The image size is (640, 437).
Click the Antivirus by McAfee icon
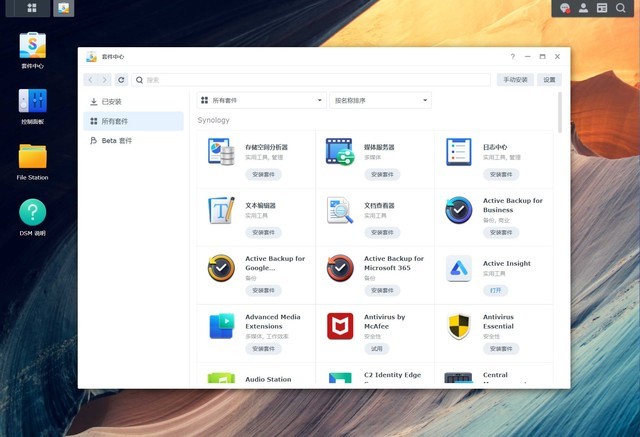click(x=340, y=326)
